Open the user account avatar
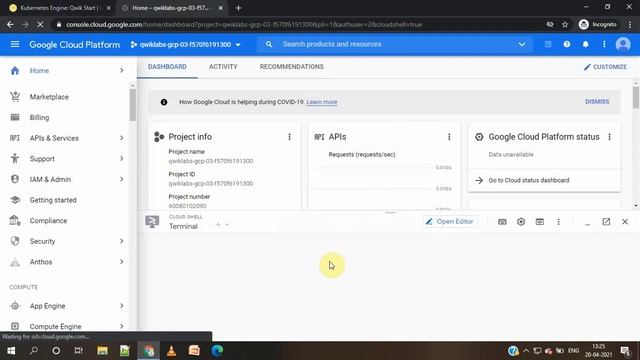Image resolution: width=640 pixels, height=360 pixels. point(623,44)
